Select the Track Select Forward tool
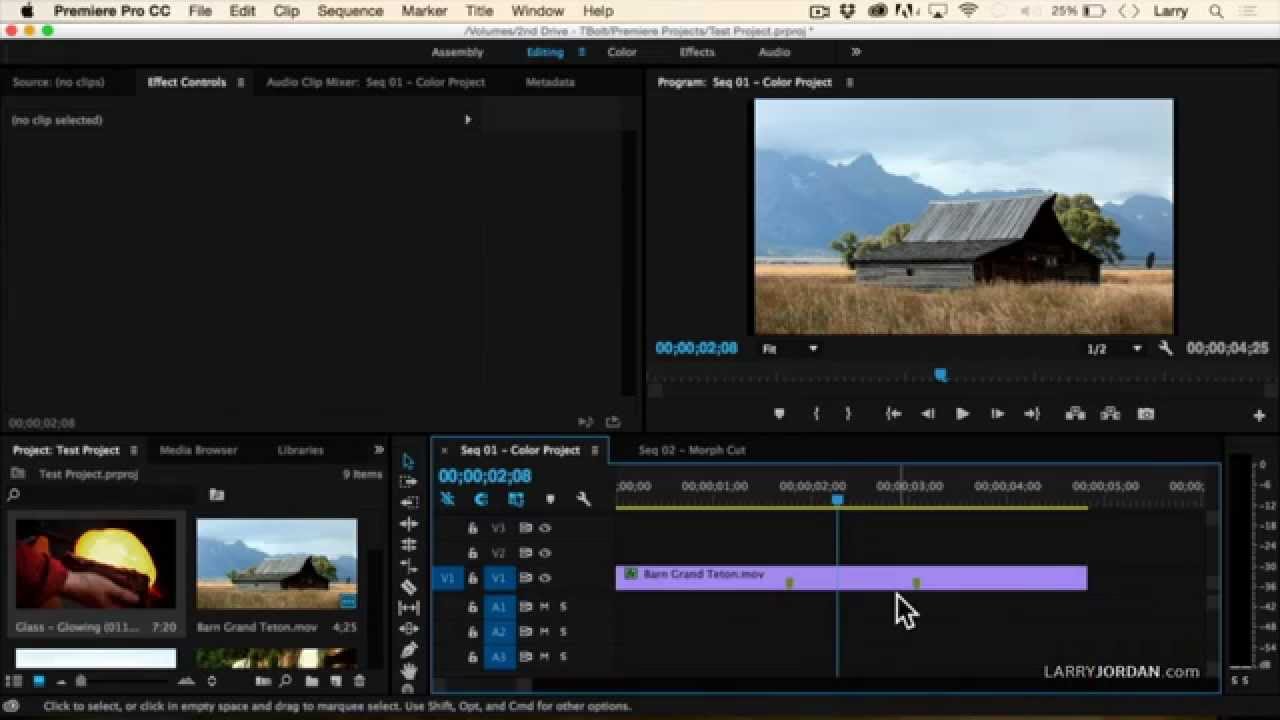Viewport: 1280px width, 720px height. pyautogui.click(x=408, y=482)
